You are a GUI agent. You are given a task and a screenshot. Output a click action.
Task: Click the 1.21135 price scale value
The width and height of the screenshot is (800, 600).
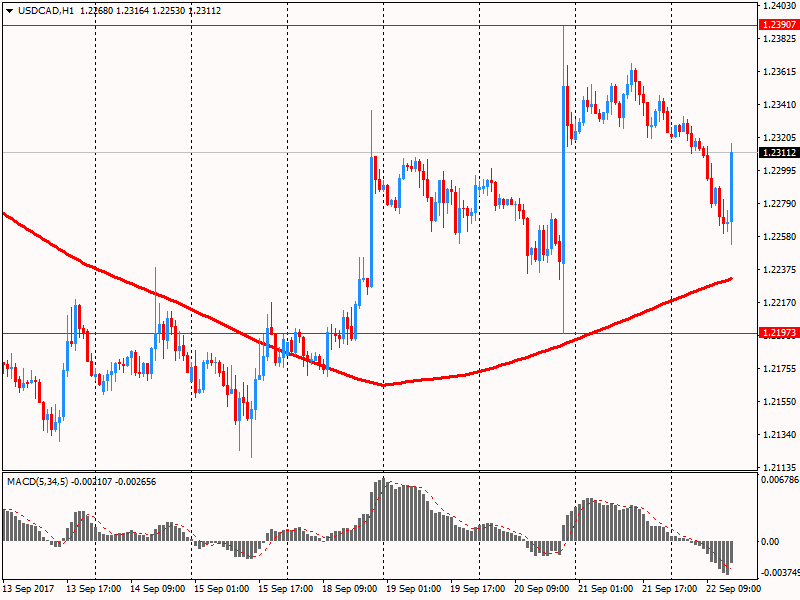780,467
